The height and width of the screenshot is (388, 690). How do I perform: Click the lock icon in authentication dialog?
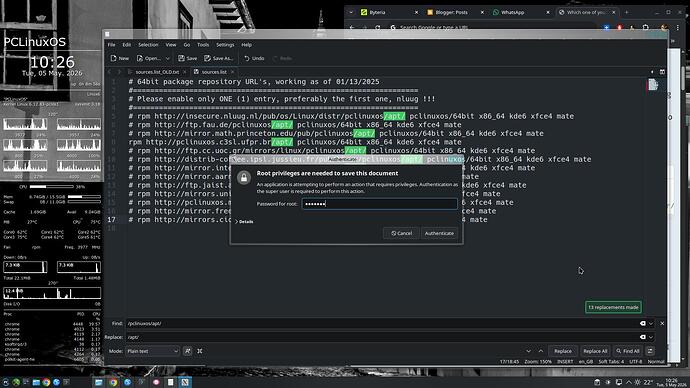pos(244,178)
